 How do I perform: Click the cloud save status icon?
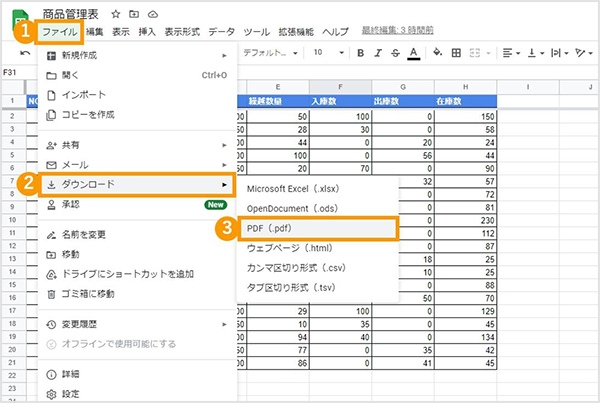(153, 14)
